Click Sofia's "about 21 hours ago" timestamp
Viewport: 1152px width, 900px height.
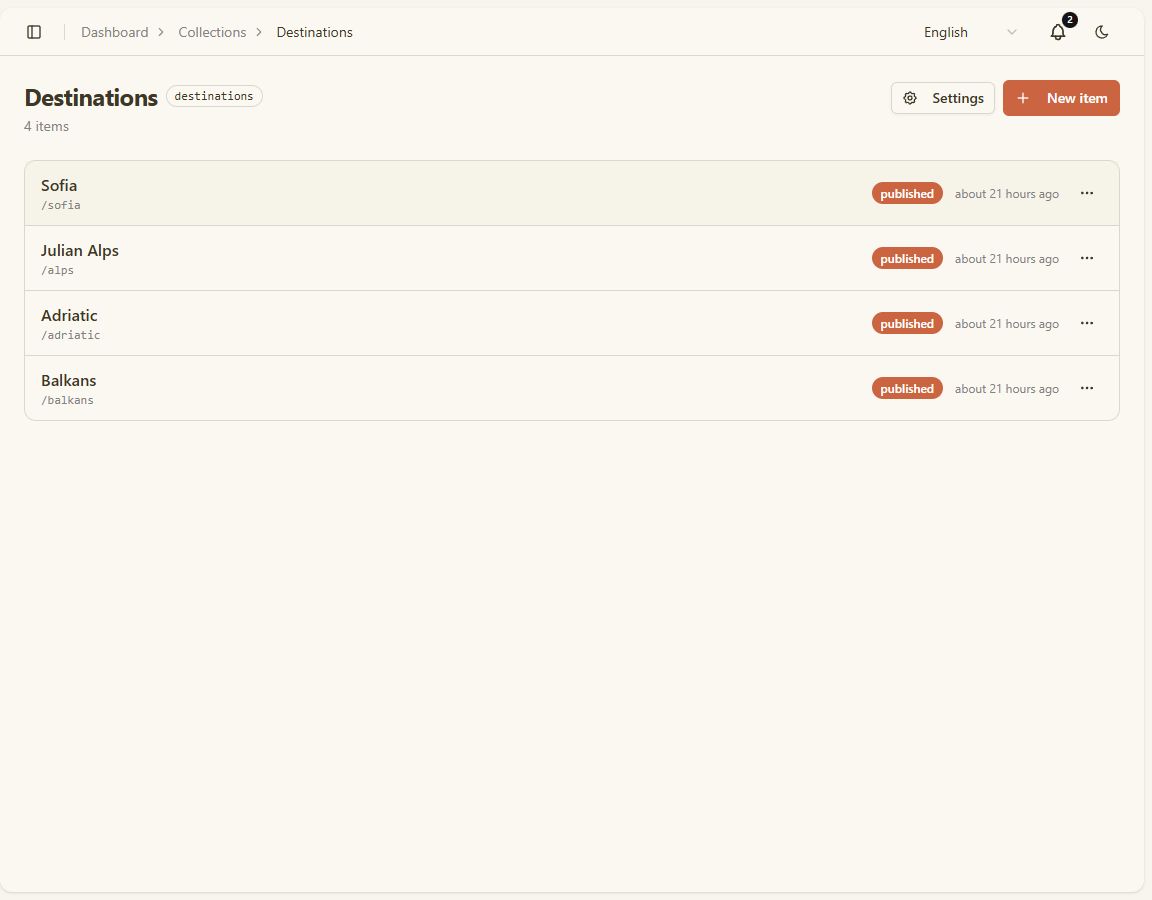point(1007,194)
